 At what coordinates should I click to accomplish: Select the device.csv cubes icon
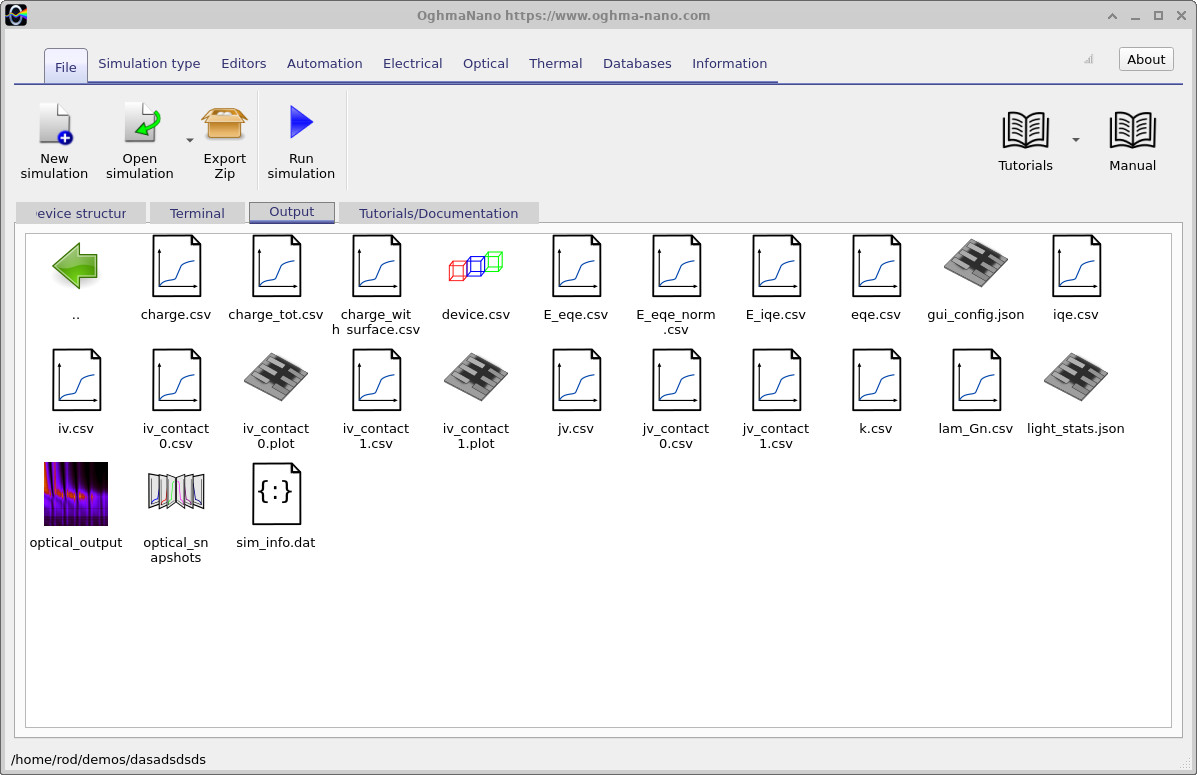(476, 266)
